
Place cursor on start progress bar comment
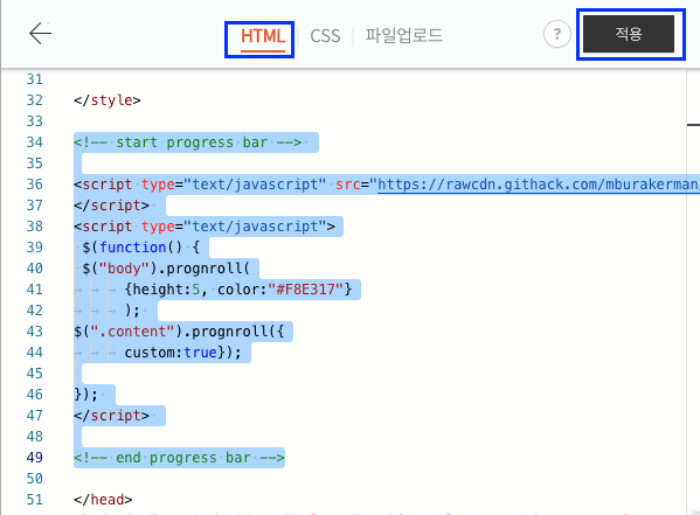[188, 142]
